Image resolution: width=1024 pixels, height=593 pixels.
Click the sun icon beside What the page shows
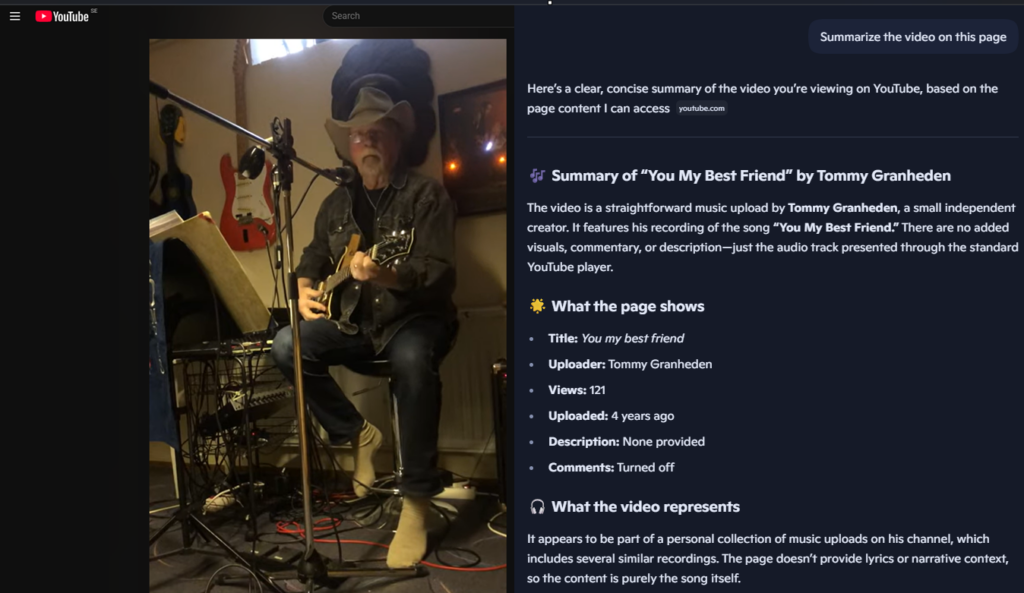tap(537, 306)
